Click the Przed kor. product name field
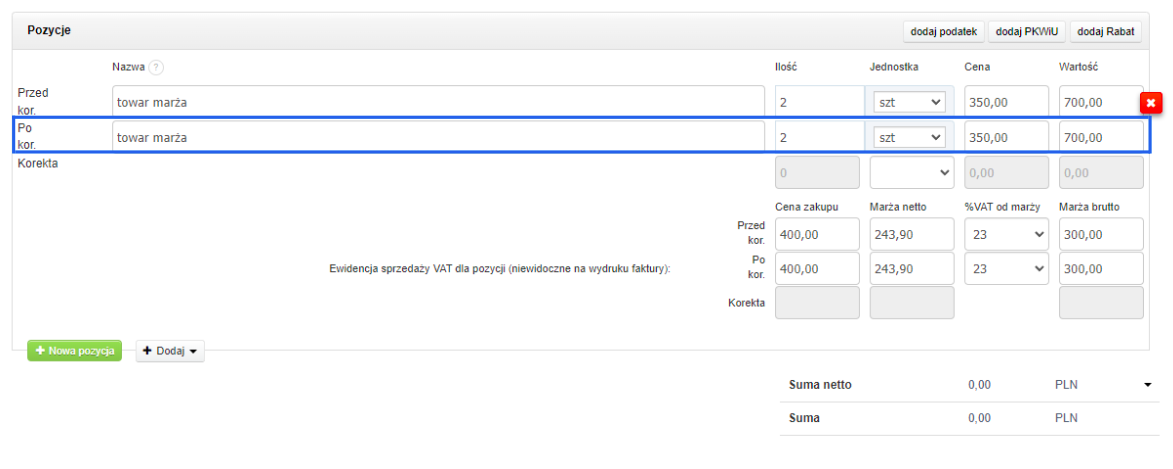Viewport: 1173px width, 469px height. coord(438,102)
